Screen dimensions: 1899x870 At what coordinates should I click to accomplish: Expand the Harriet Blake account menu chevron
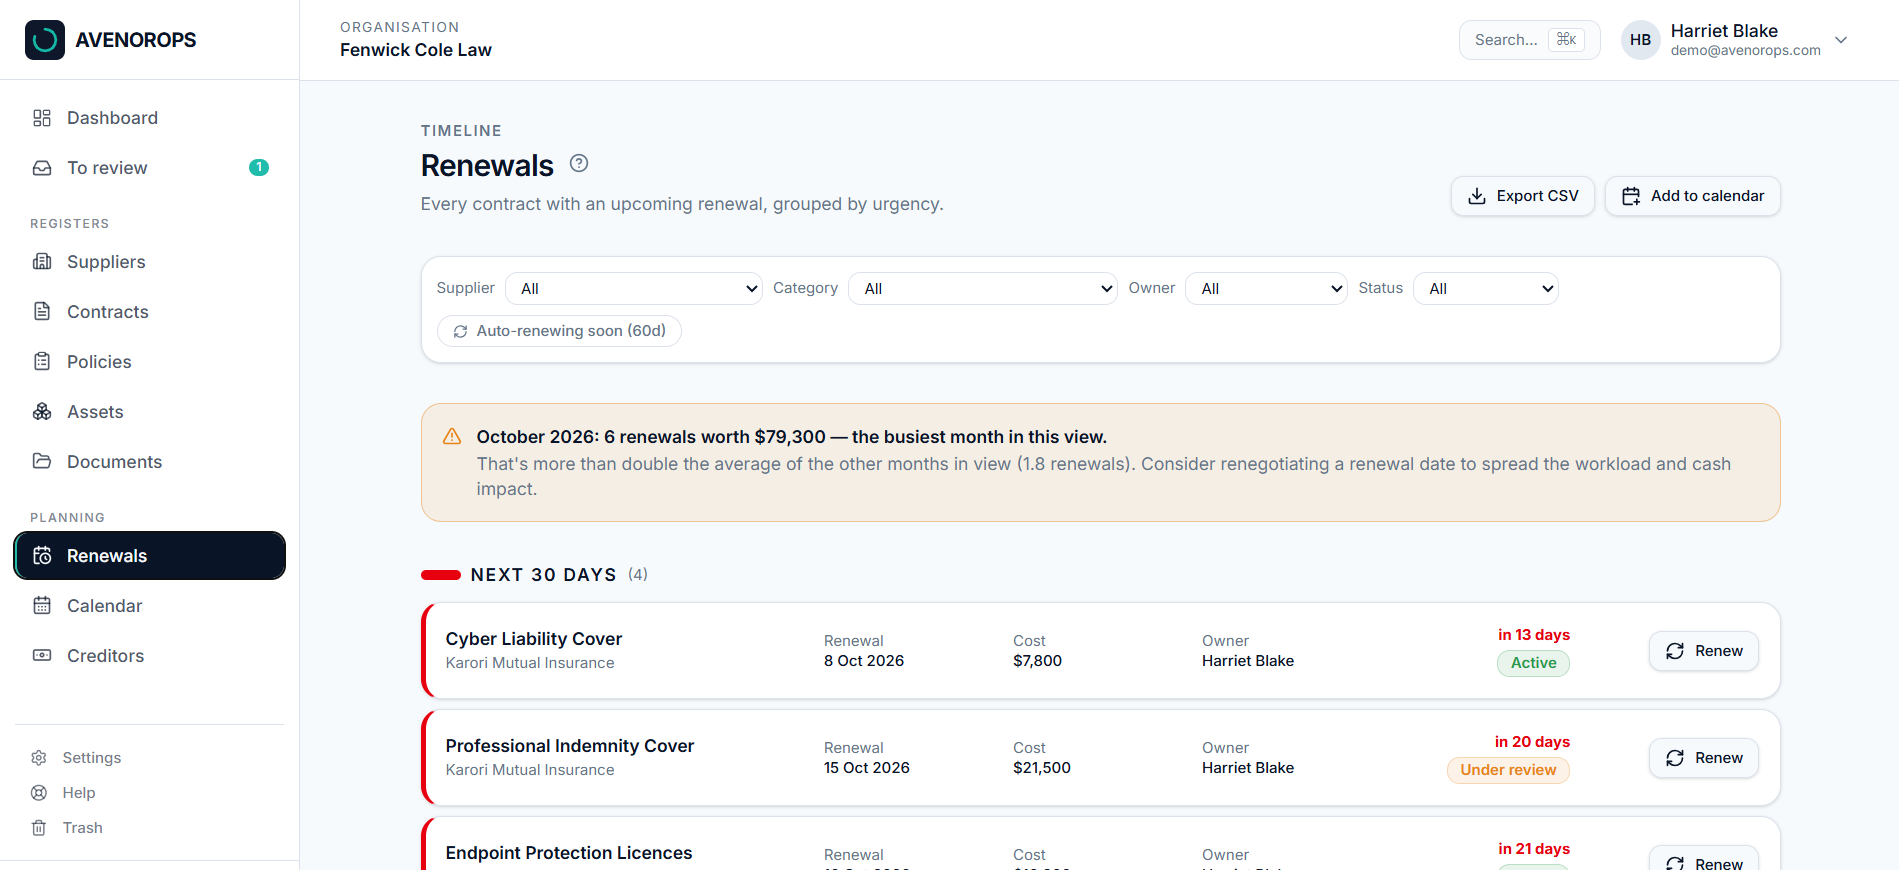point(1841,40)
